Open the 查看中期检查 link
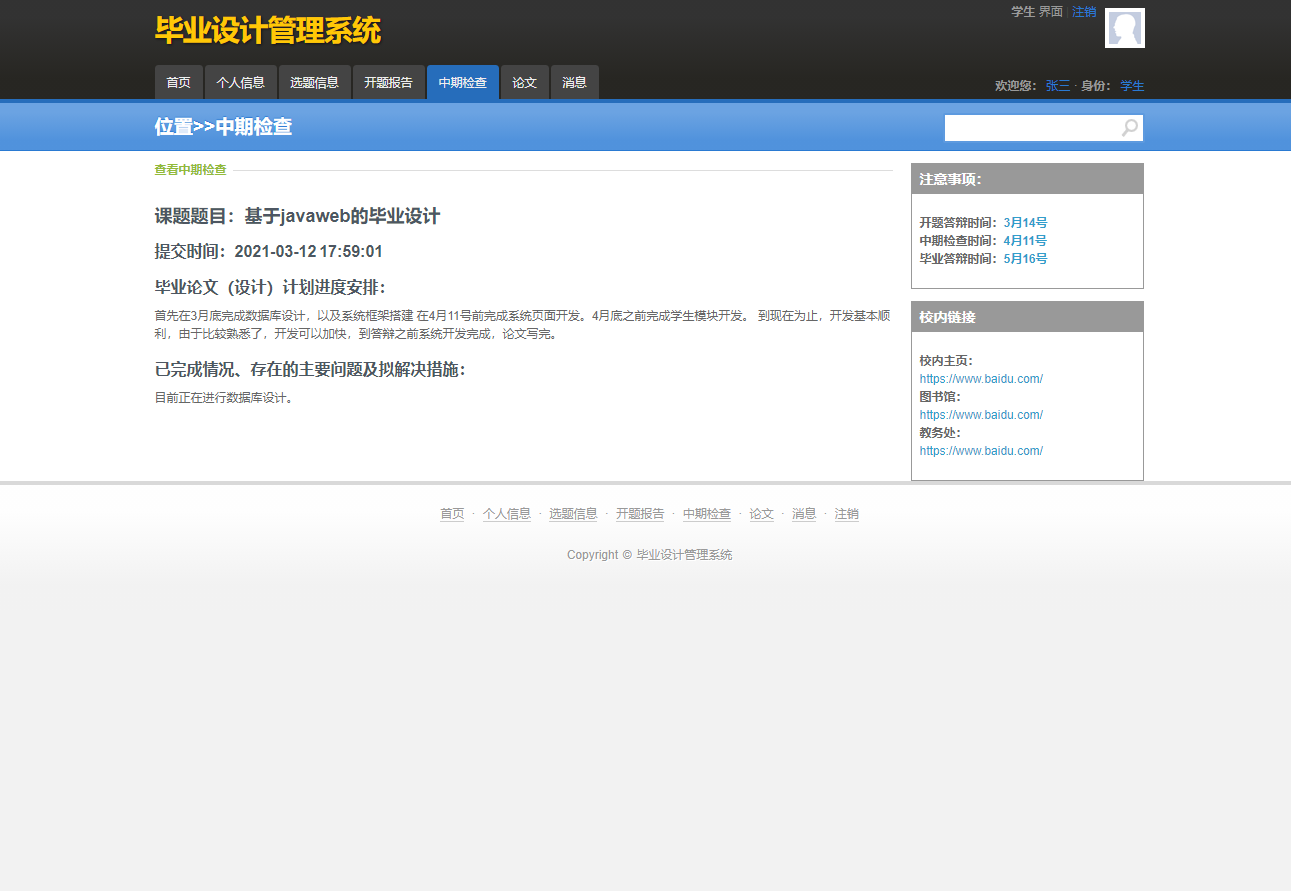The image size is (1291, 891). coord(189,170)
